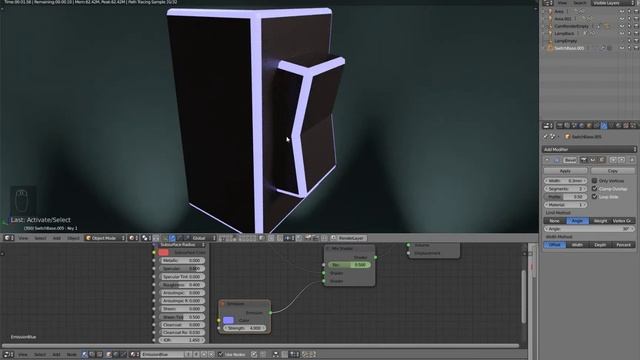Click Mix Shader Fac slider
The height and width of the screenshot is (360, 640).
(x=350, y=265)
